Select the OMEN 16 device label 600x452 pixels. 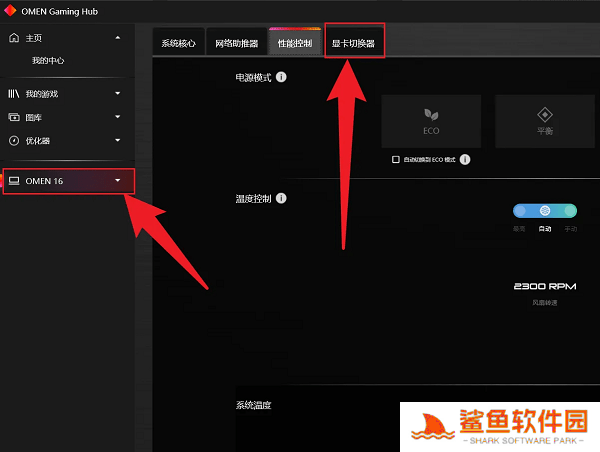click(x=44, y=181)
